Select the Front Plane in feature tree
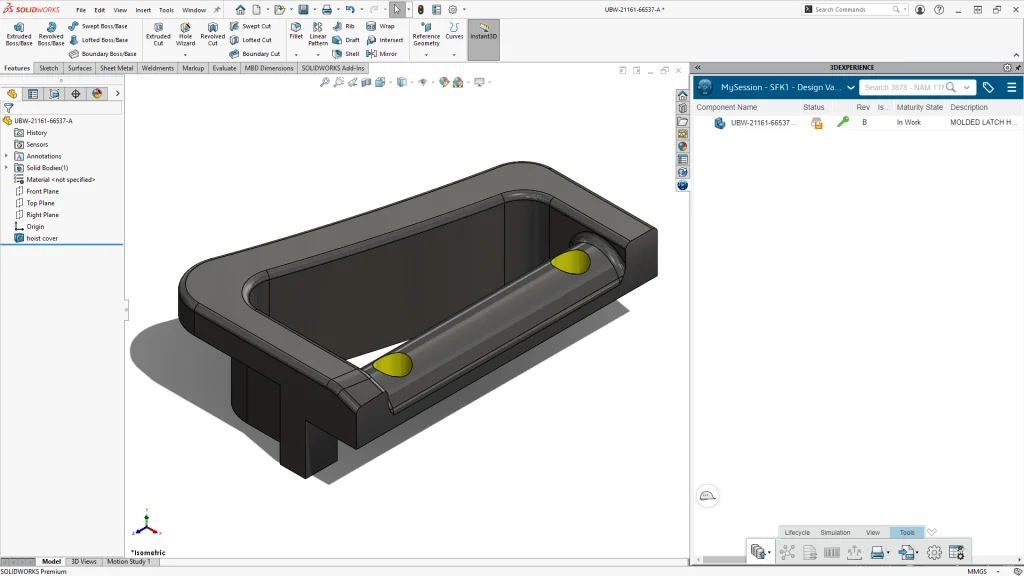The height and width of the screenshot is (576, 1024). [42, 191]
